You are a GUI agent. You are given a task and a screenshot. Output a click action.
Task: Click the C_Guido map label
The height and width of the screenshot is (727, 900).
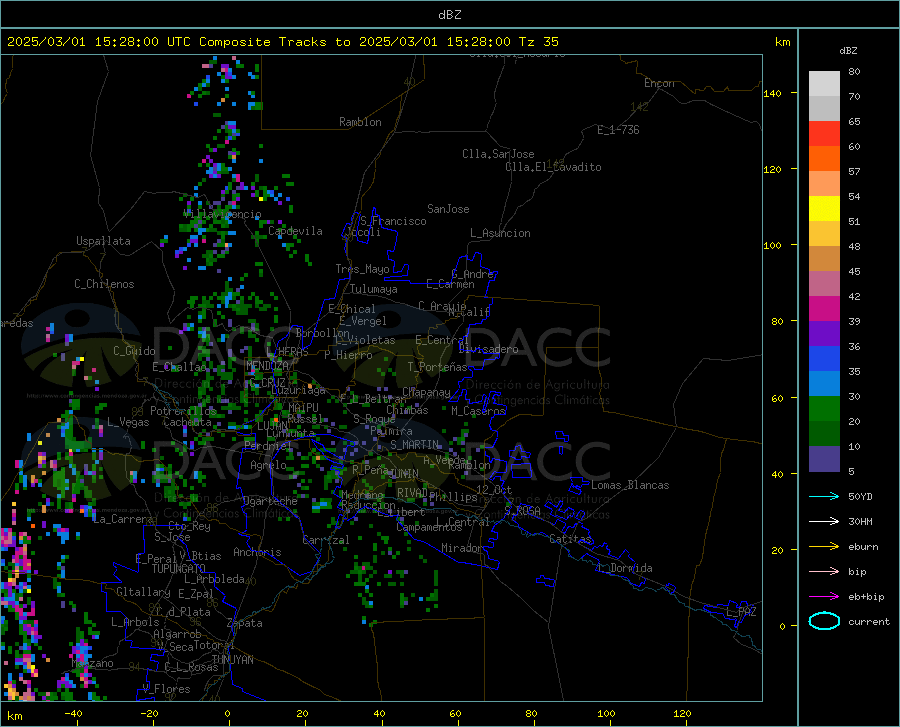tap(134, 351)
